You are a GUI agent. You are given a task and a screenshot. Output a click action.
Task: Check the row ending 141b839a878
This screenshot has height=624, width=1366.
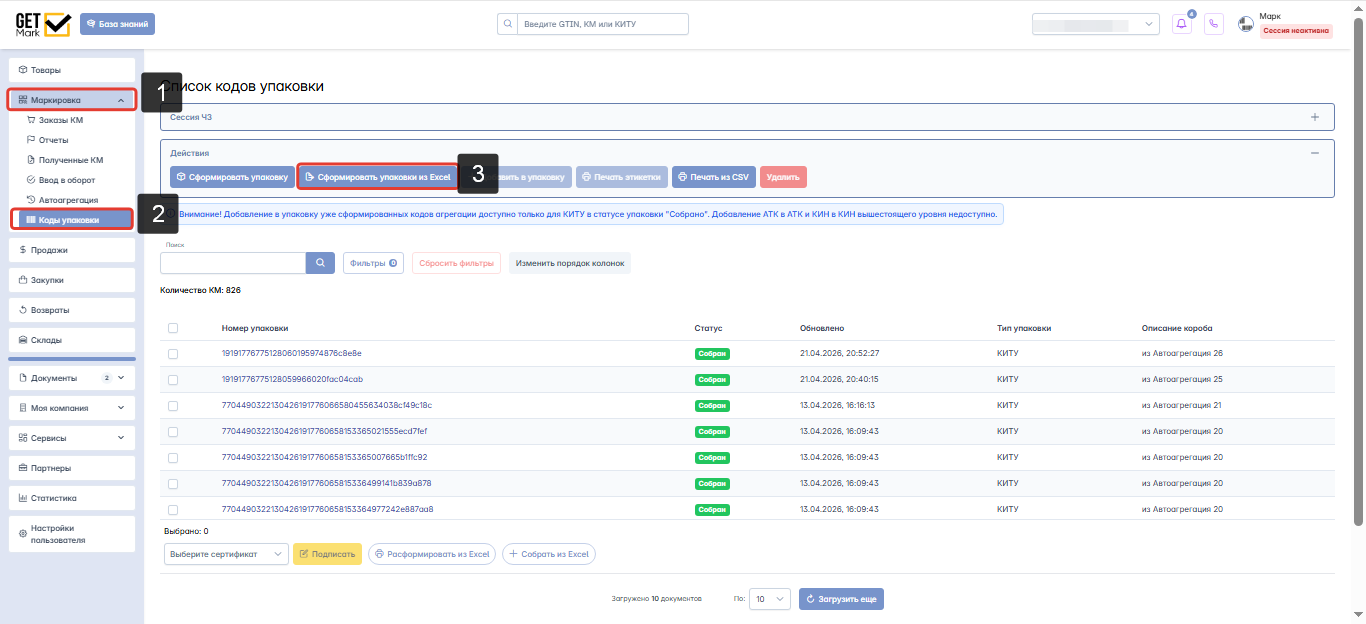173,484
